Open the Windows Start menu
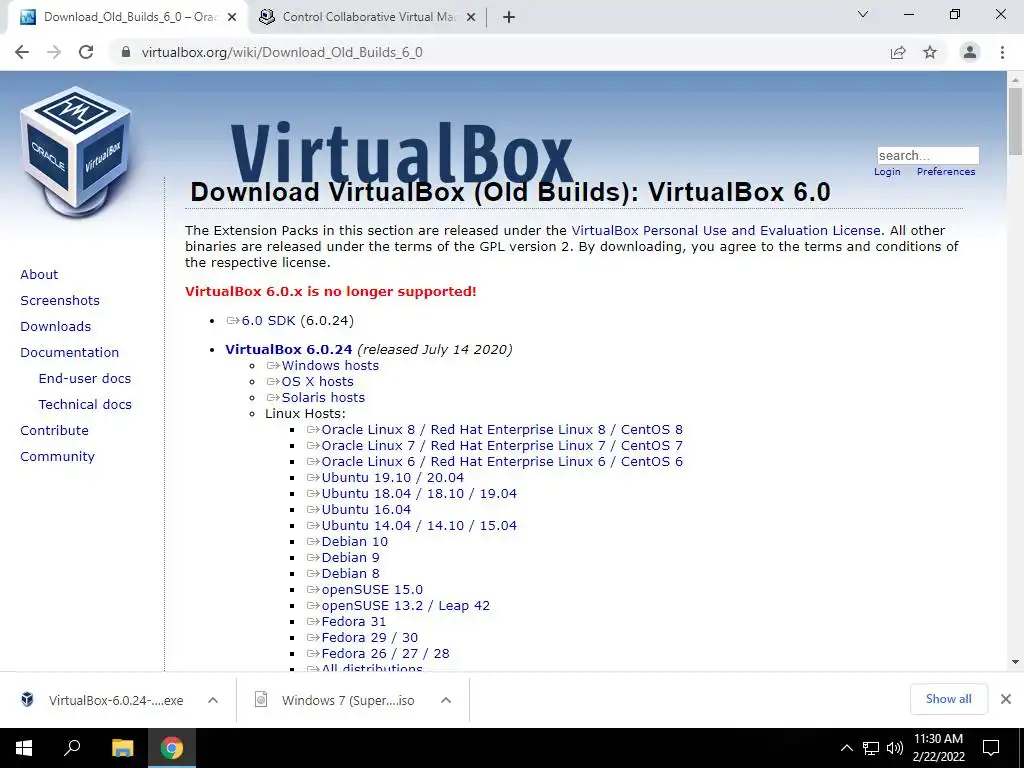The width and height of the screenshot is (1024, 768). tap(24, 748)
